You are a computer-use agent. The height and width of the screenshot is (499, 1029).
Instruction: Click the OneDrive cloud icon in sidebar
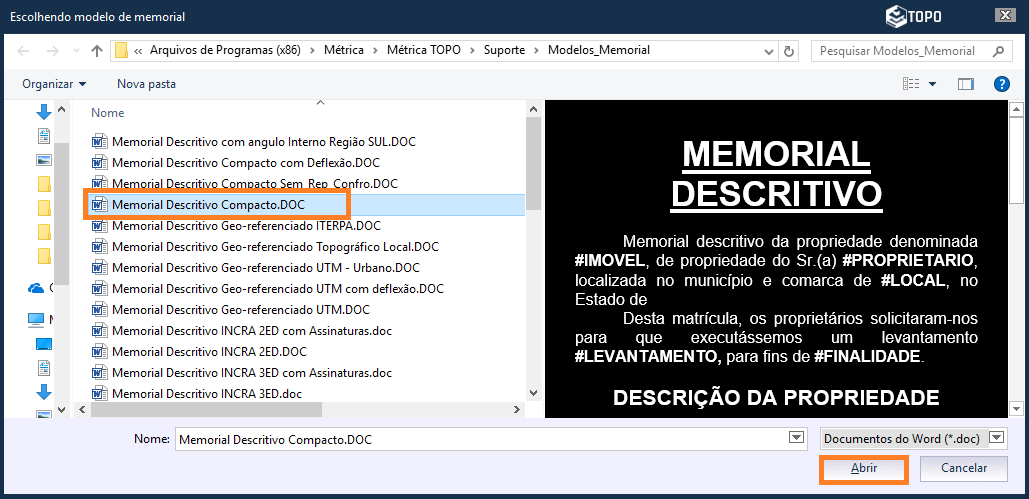[x=38, y=288]
